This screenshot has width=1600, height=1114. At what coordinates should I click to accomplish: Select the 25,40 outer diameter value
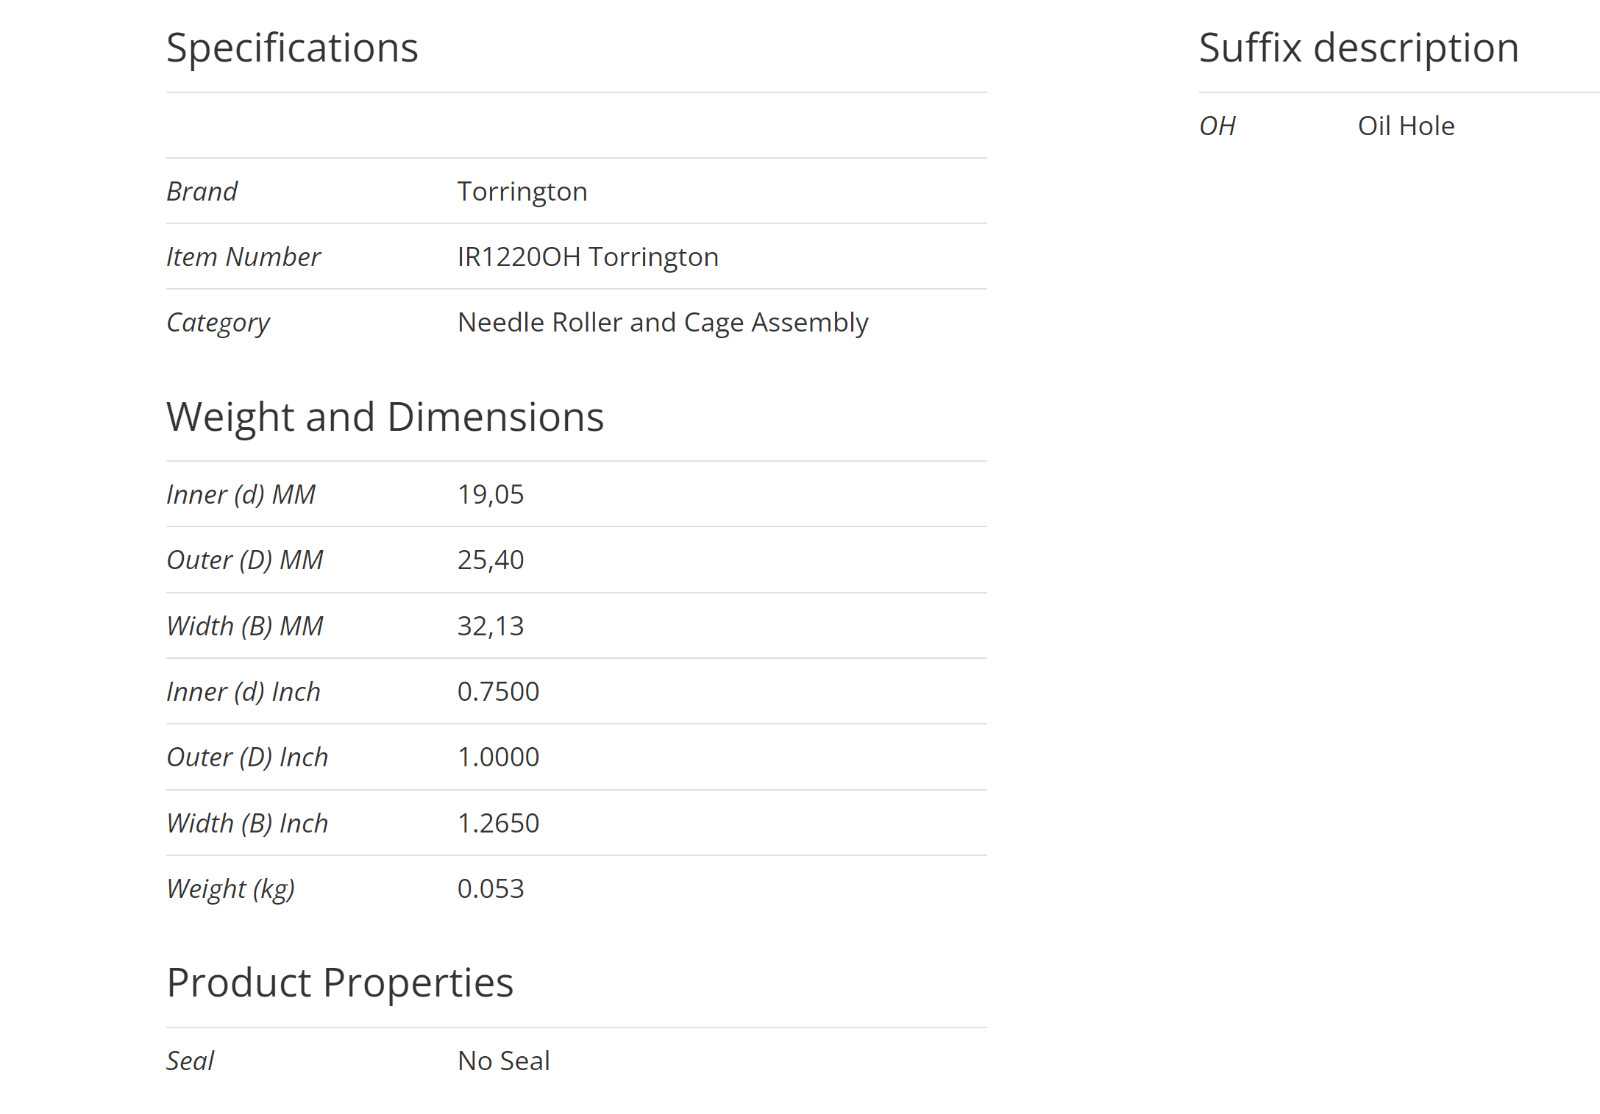(x=490, y=560)
